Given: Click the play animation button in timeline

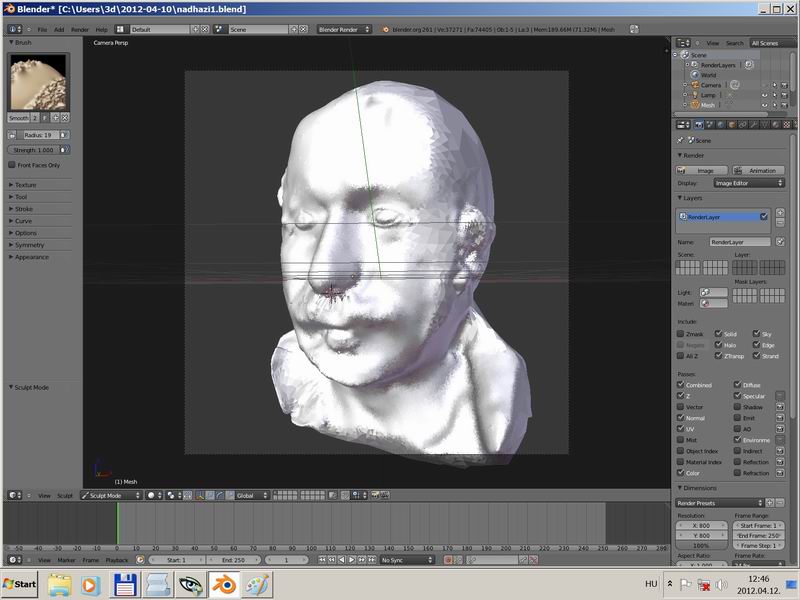Looking at the screenshot, I should pyautogui.click(x=351, y=560).
